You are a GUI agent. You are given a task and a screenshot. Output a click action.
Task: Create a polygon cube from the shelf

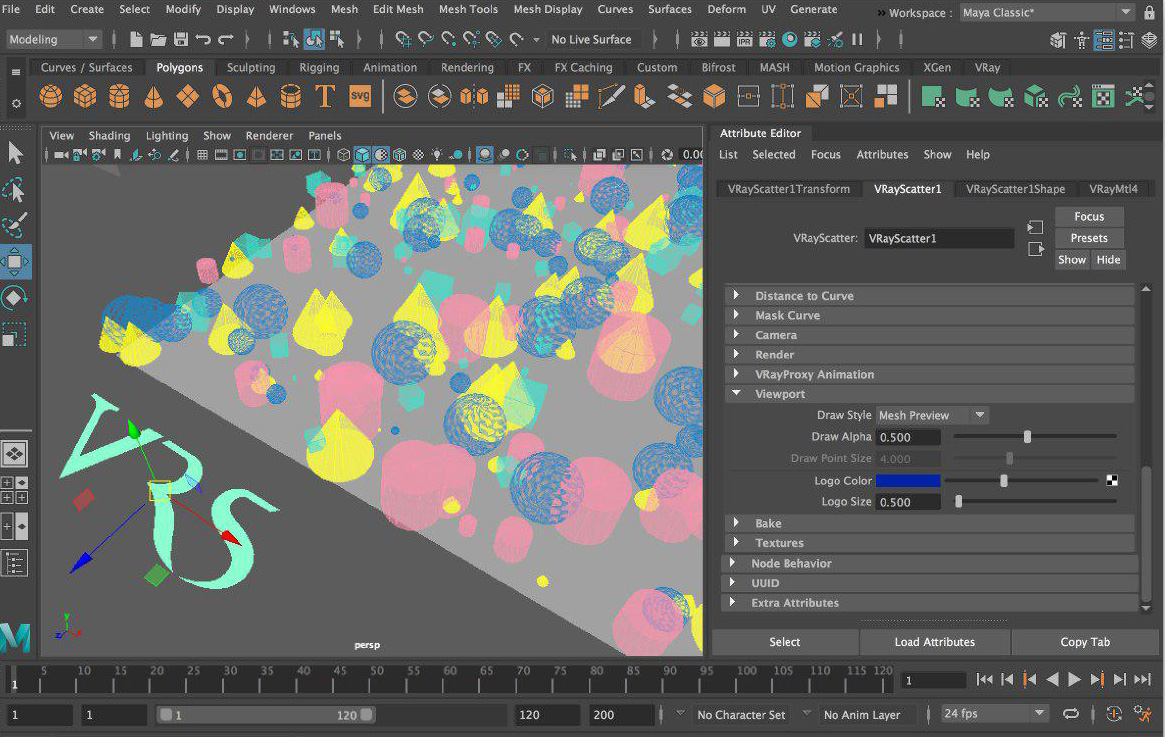click(x=85, y=97)
